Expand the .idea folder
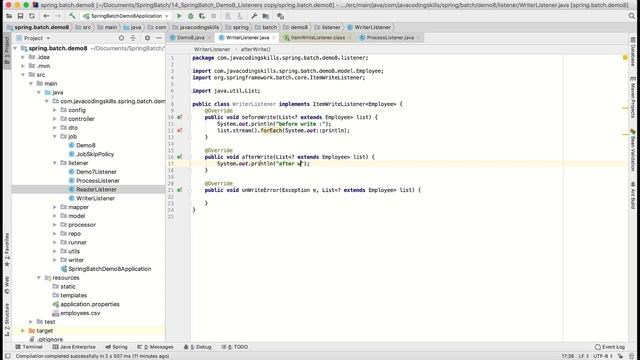 23,57
